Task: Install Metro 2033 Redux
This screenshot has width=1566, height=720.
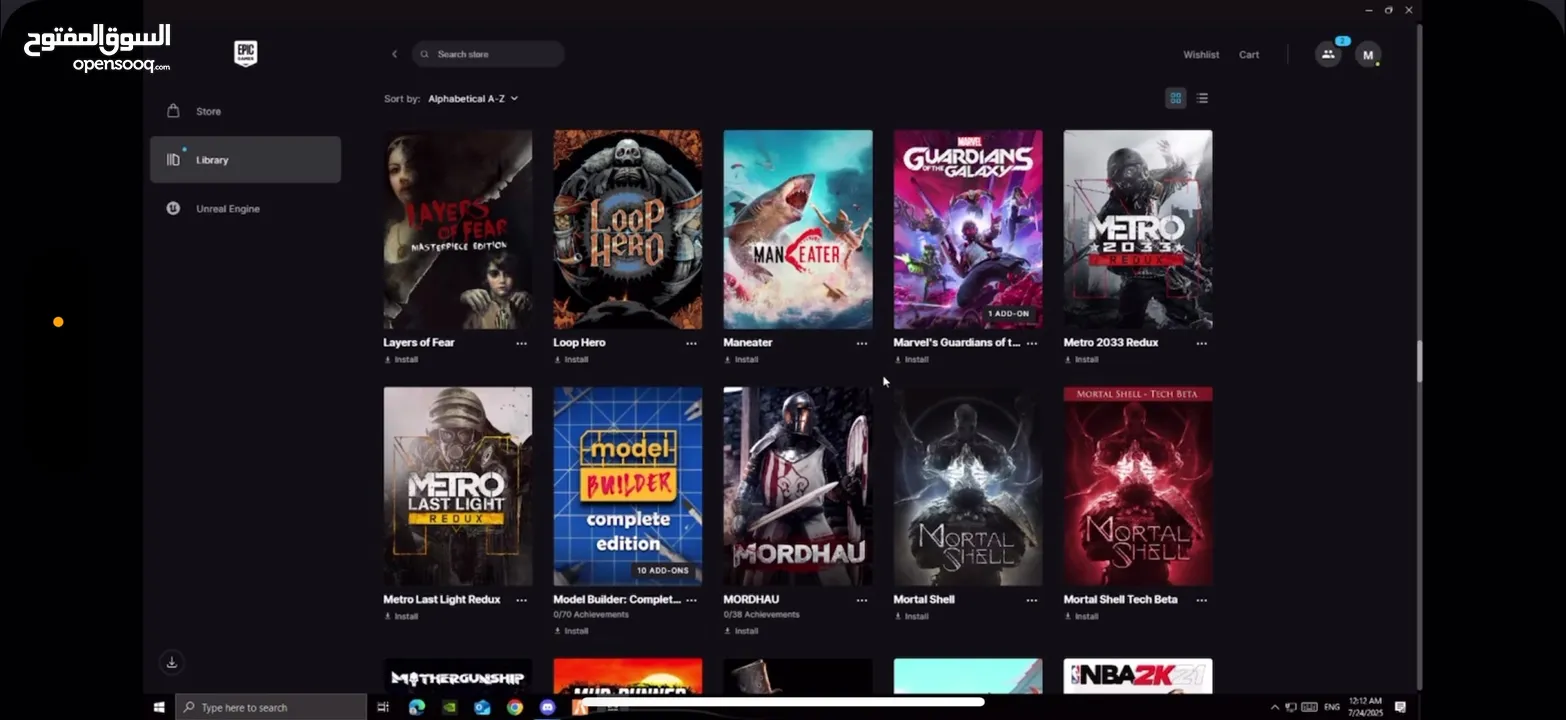Action: (1081, 360)
